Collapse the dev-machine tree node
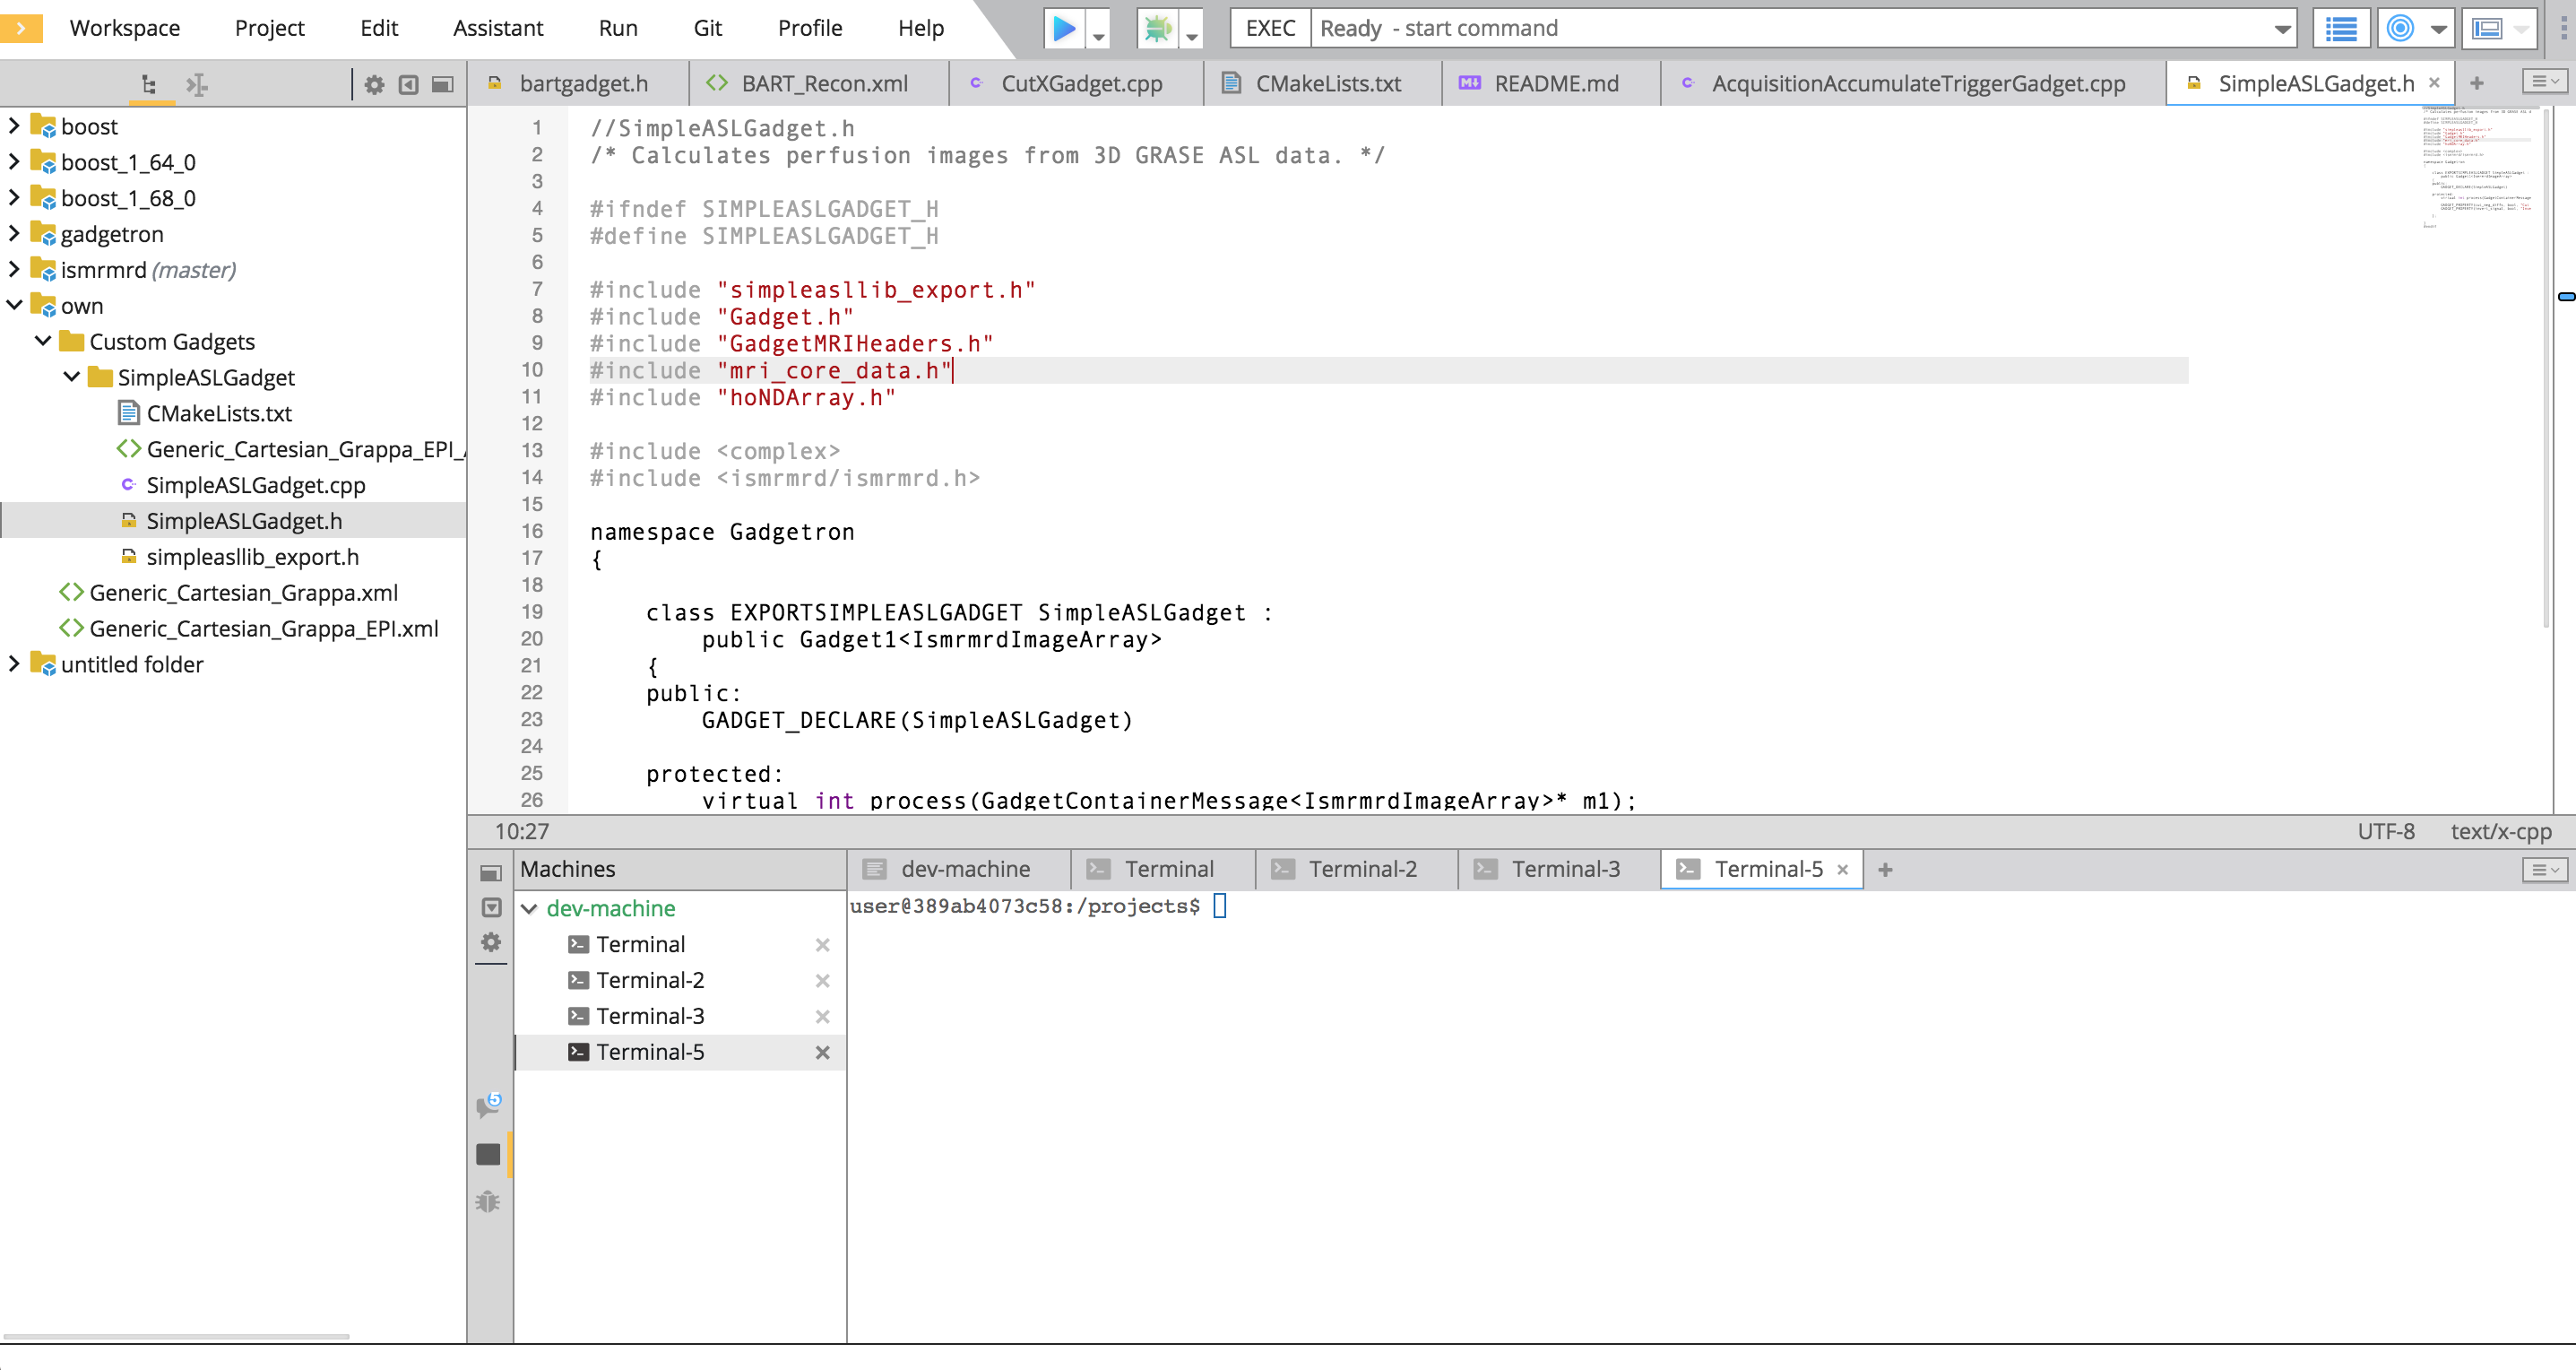This screenshot has height=1370, width=2576. 529,908
